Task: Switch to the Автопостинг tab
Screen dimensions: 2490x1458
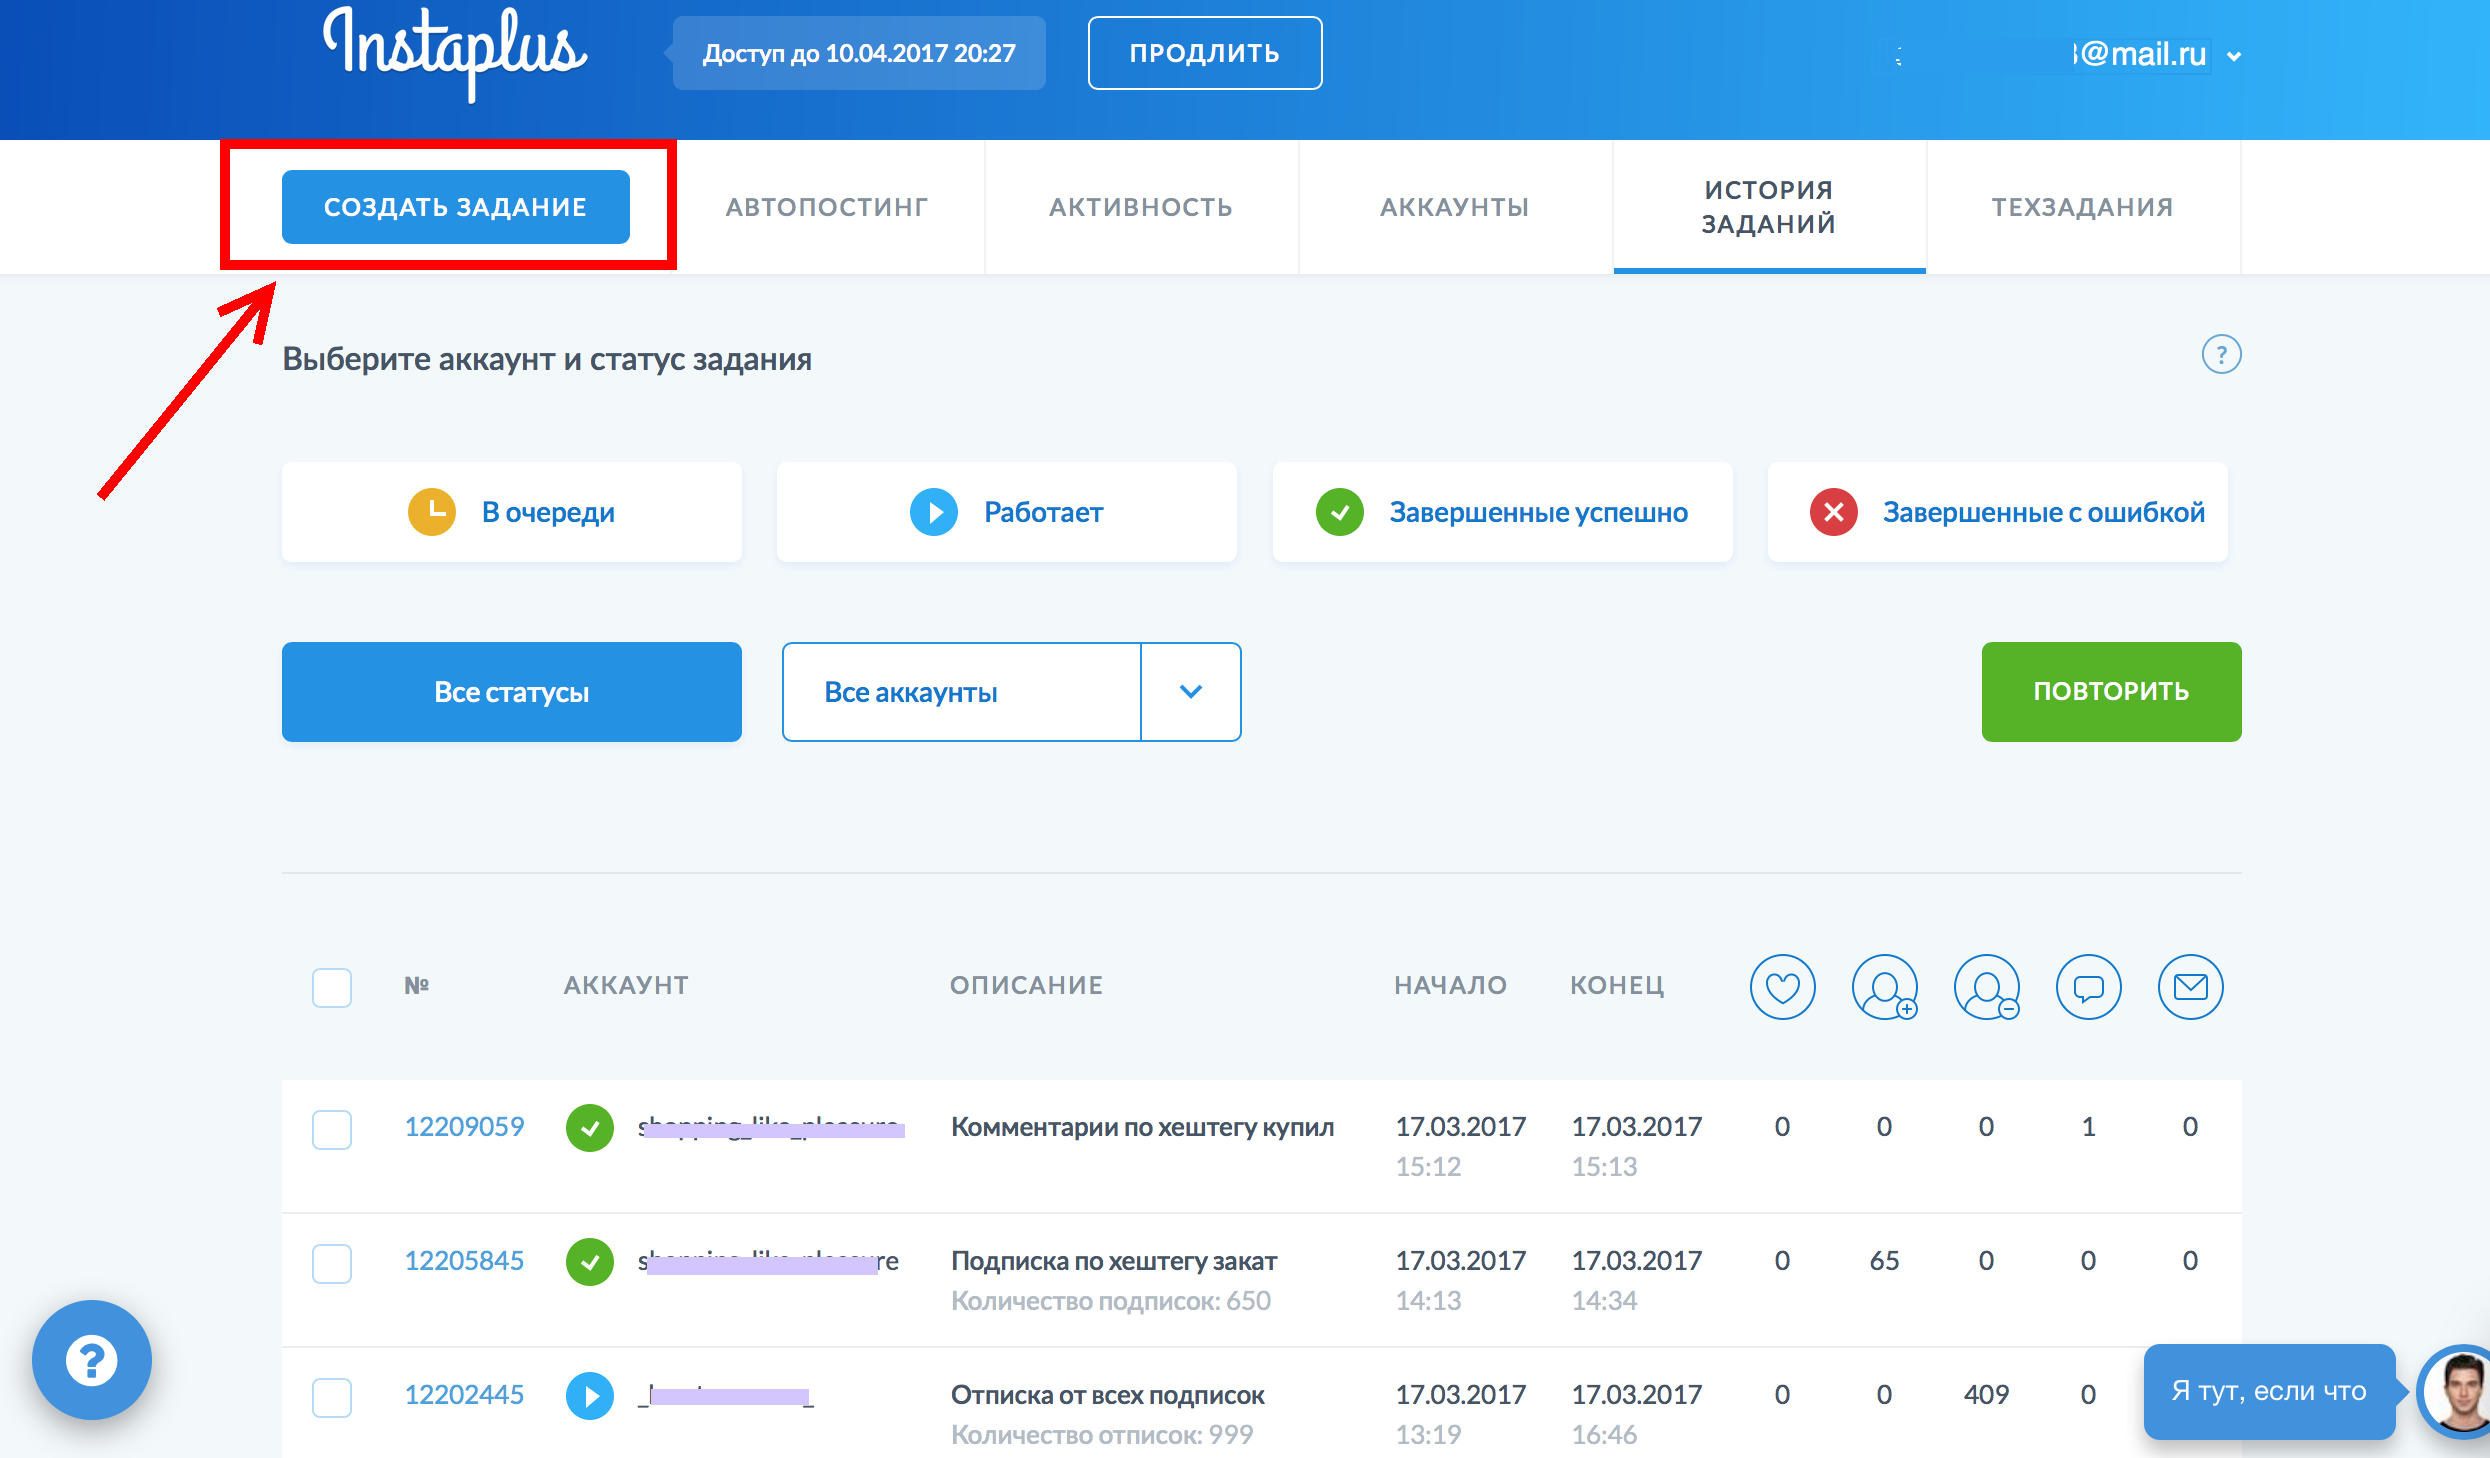Action: point(827,207)
